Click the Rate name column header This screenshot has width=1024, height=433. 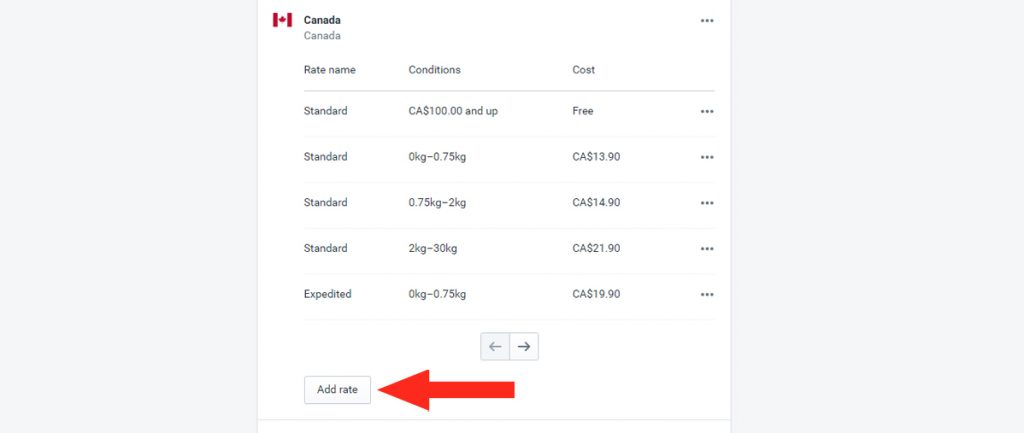click(x=330, y=70)
